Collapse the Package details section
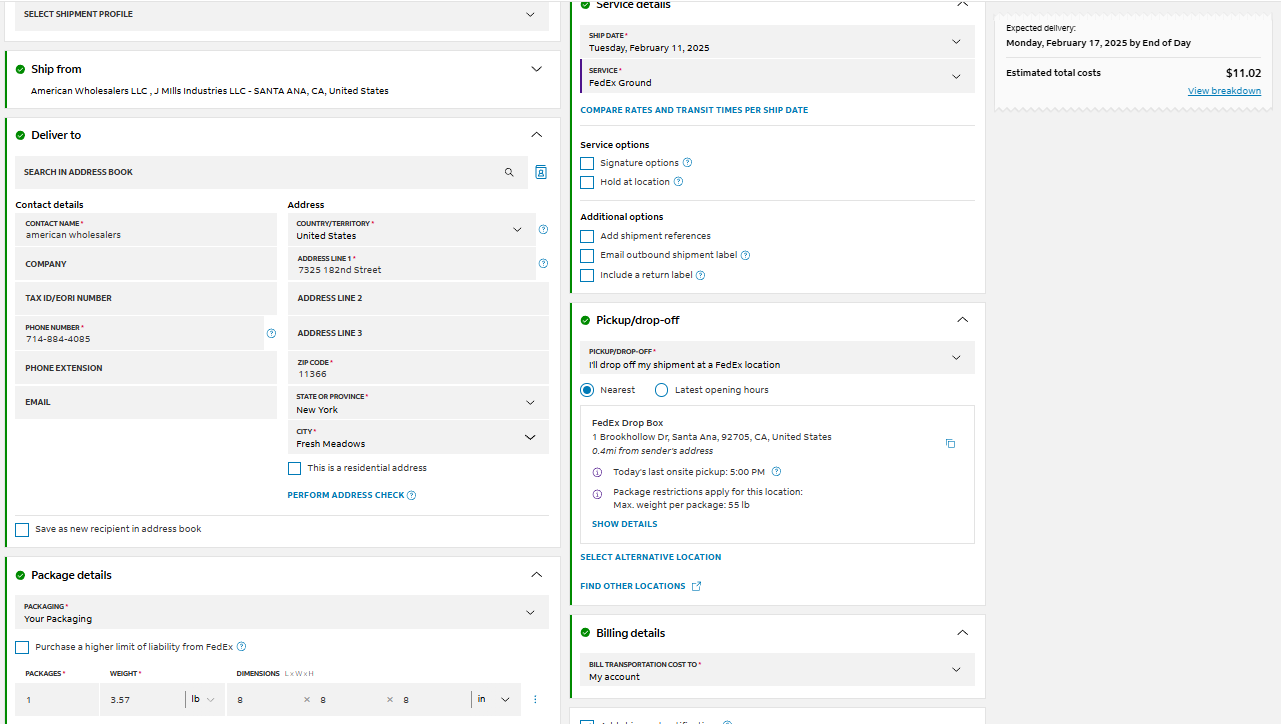Screen dimensions: 1281x724 537,575
